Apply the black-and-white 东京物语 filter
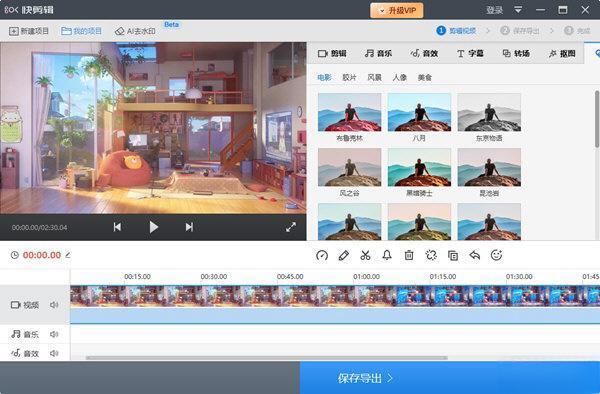The image size is (600, 394). coord(489,112)
